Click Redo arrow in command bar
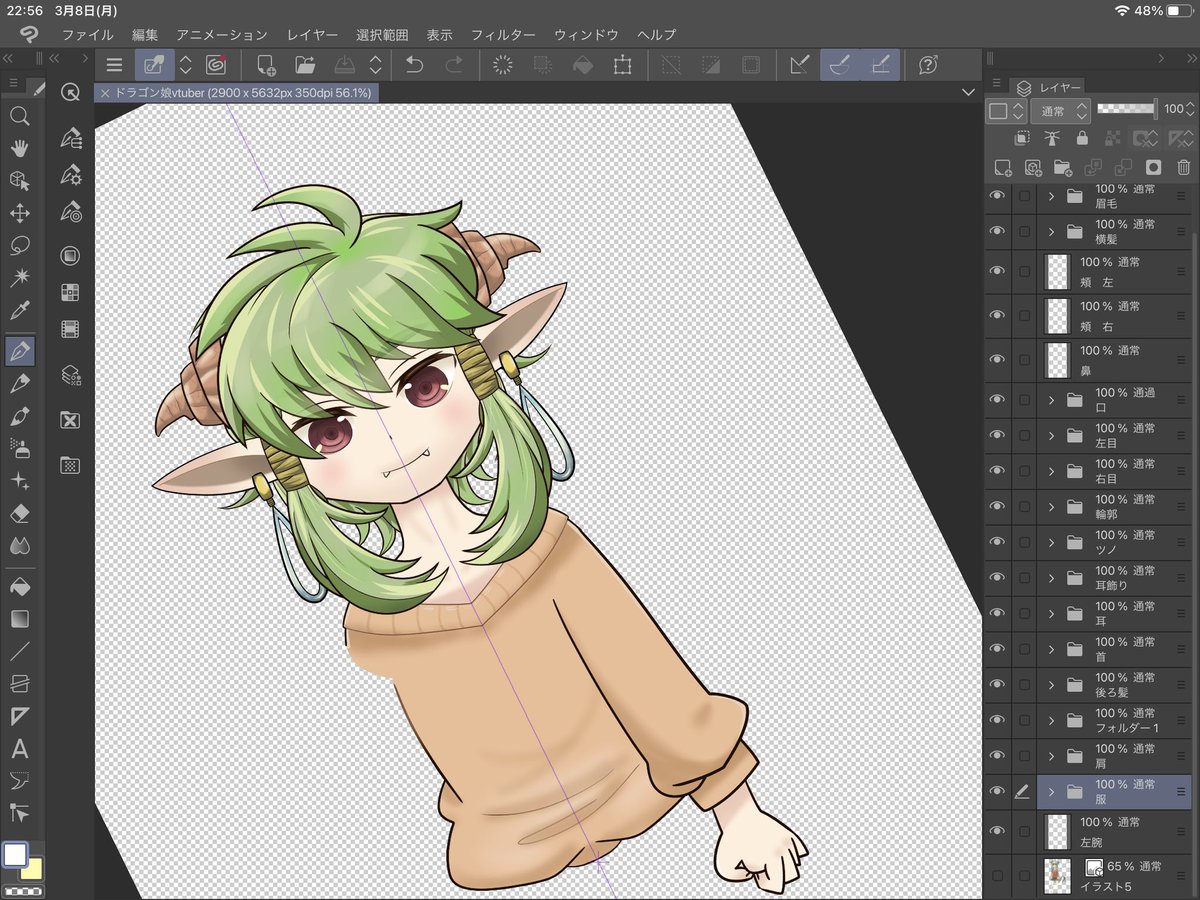Viewport: 1200px width, 900px height. coord(453,65)
